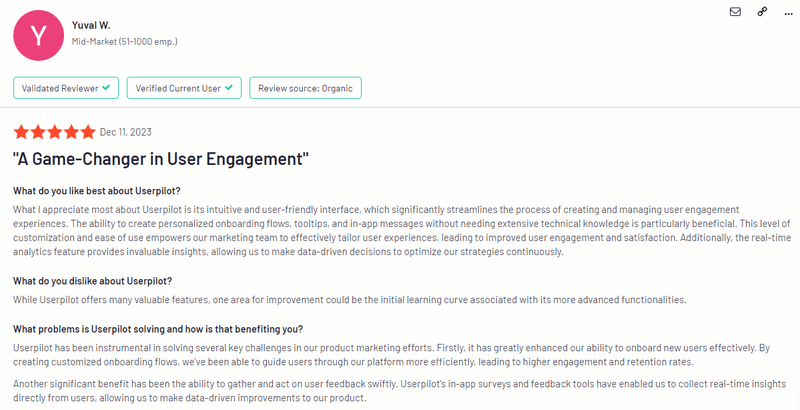Image resolution: width=800 pixels, height=410 pixels.
Task: Click the Dec 11, 2023 review date
Action: coord(127,132)
